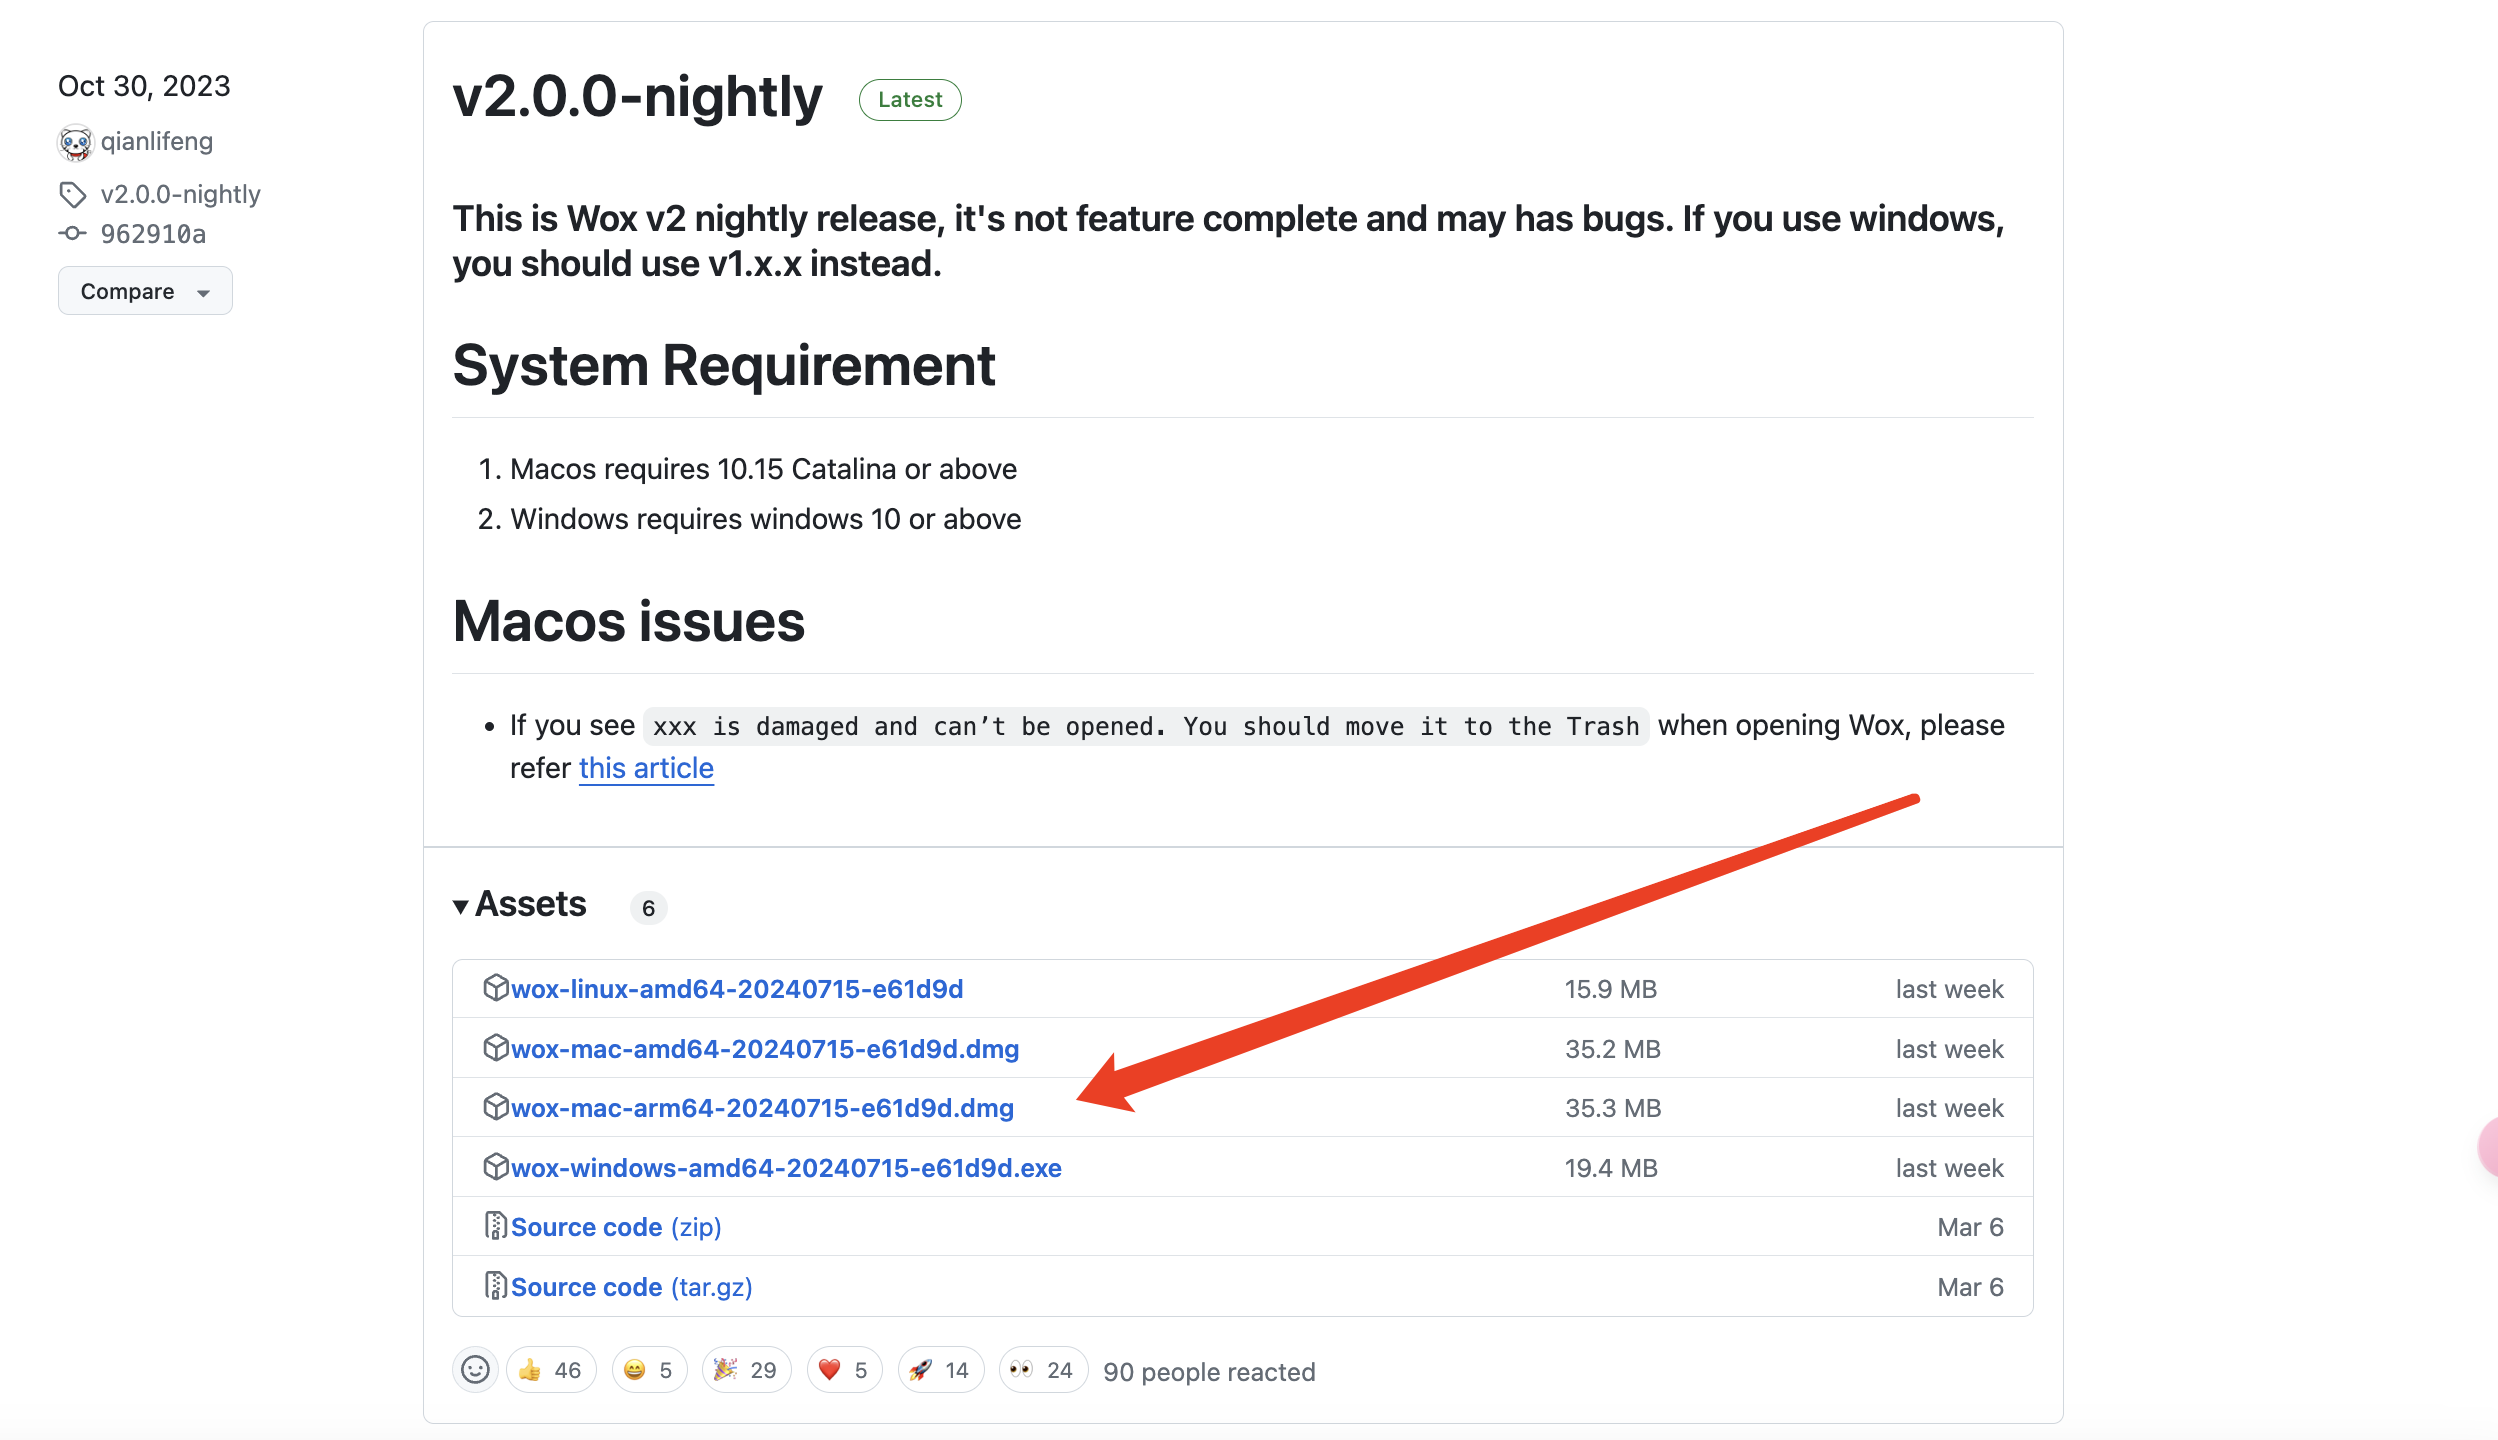
Task: Open the 'this article' link
Action: (x=646, y=768)
